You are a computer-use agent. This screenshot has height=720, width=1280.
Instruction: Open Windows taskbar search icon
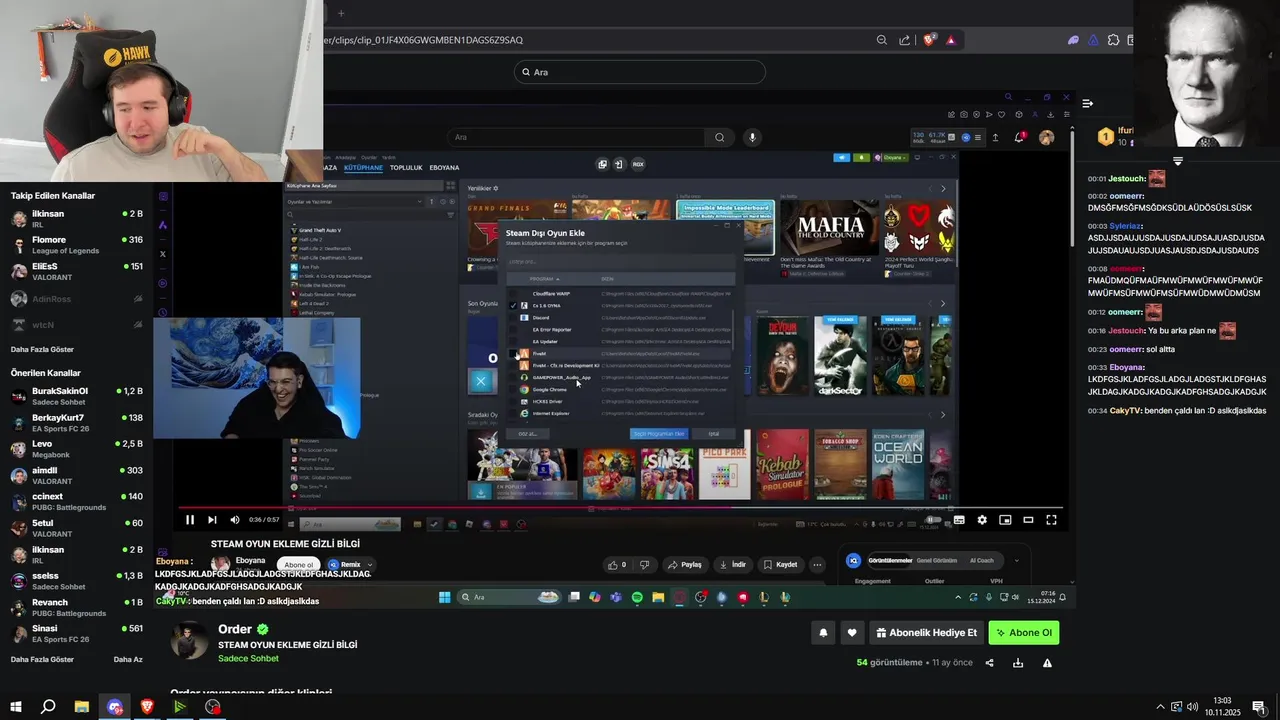(x=48, y=707)
